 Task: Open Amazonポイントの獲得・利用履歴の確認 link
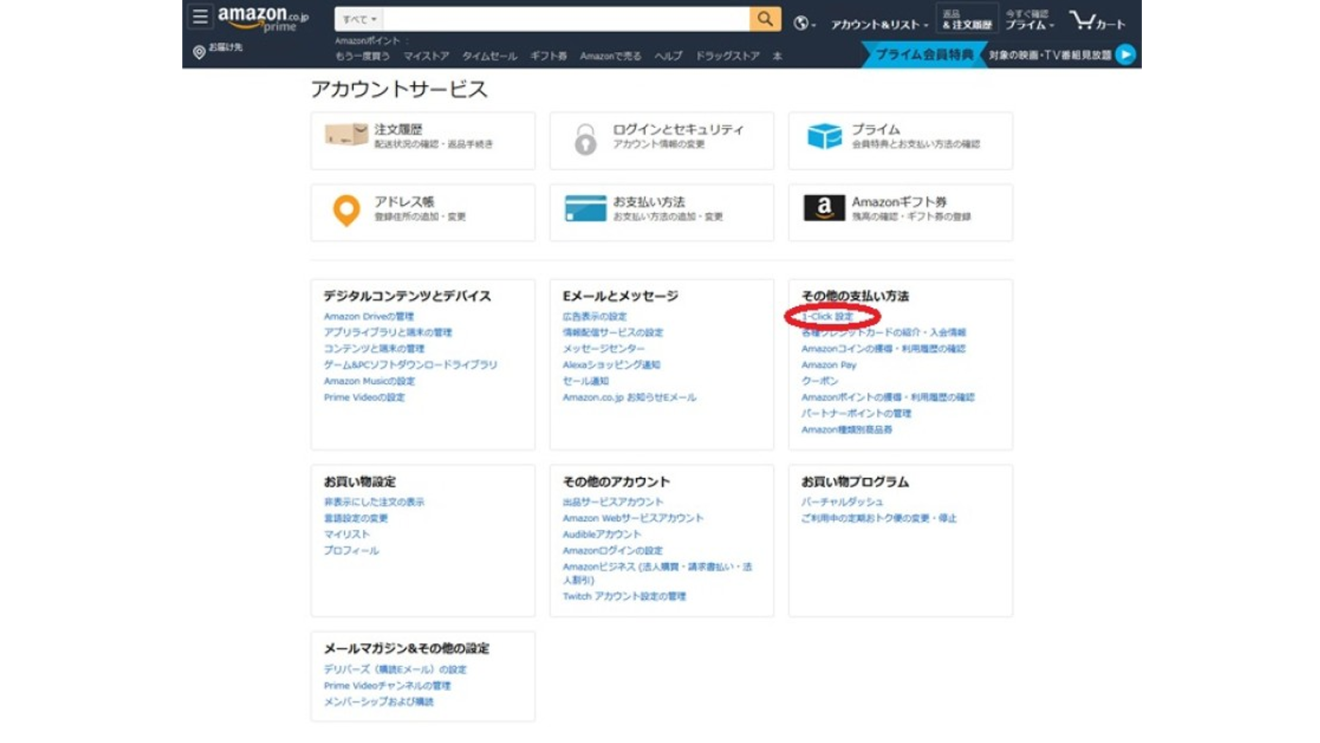(888, 397)
